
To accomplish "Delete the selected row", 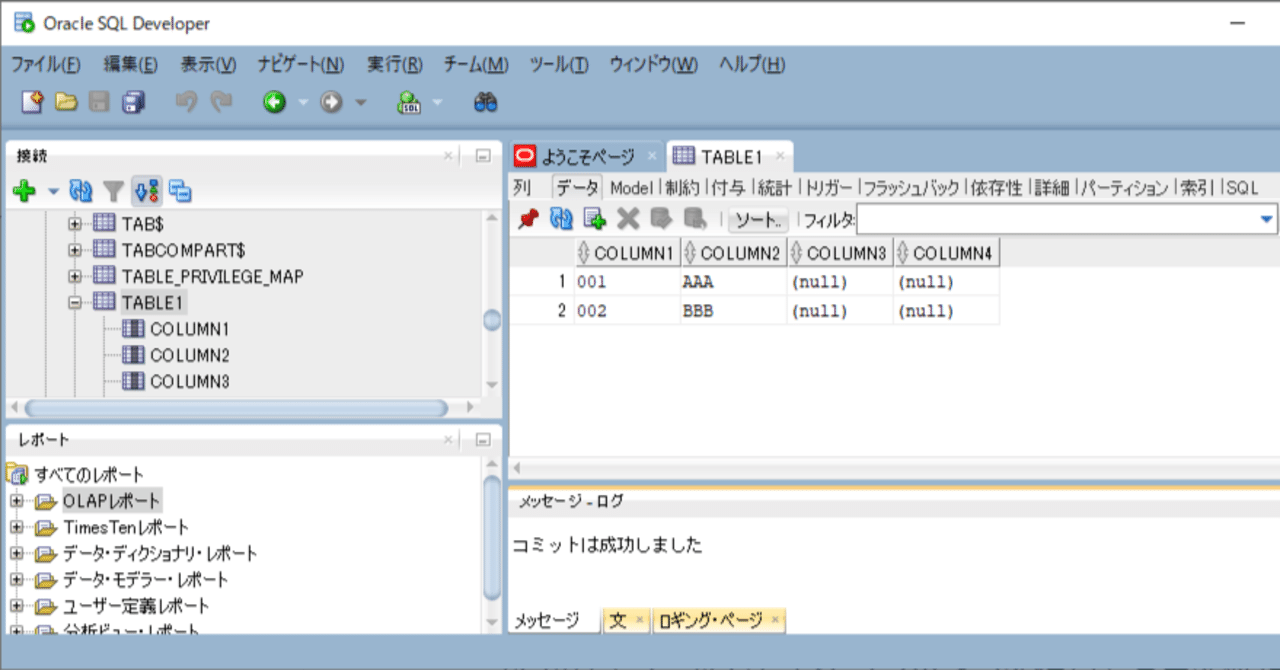I will click(x=626, y=220).
